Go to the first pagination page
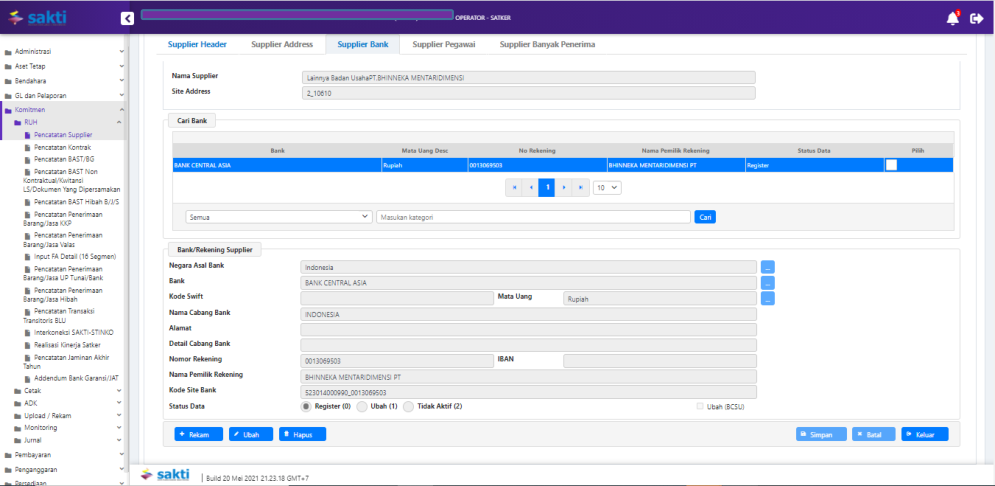 (x=514, y=187)
